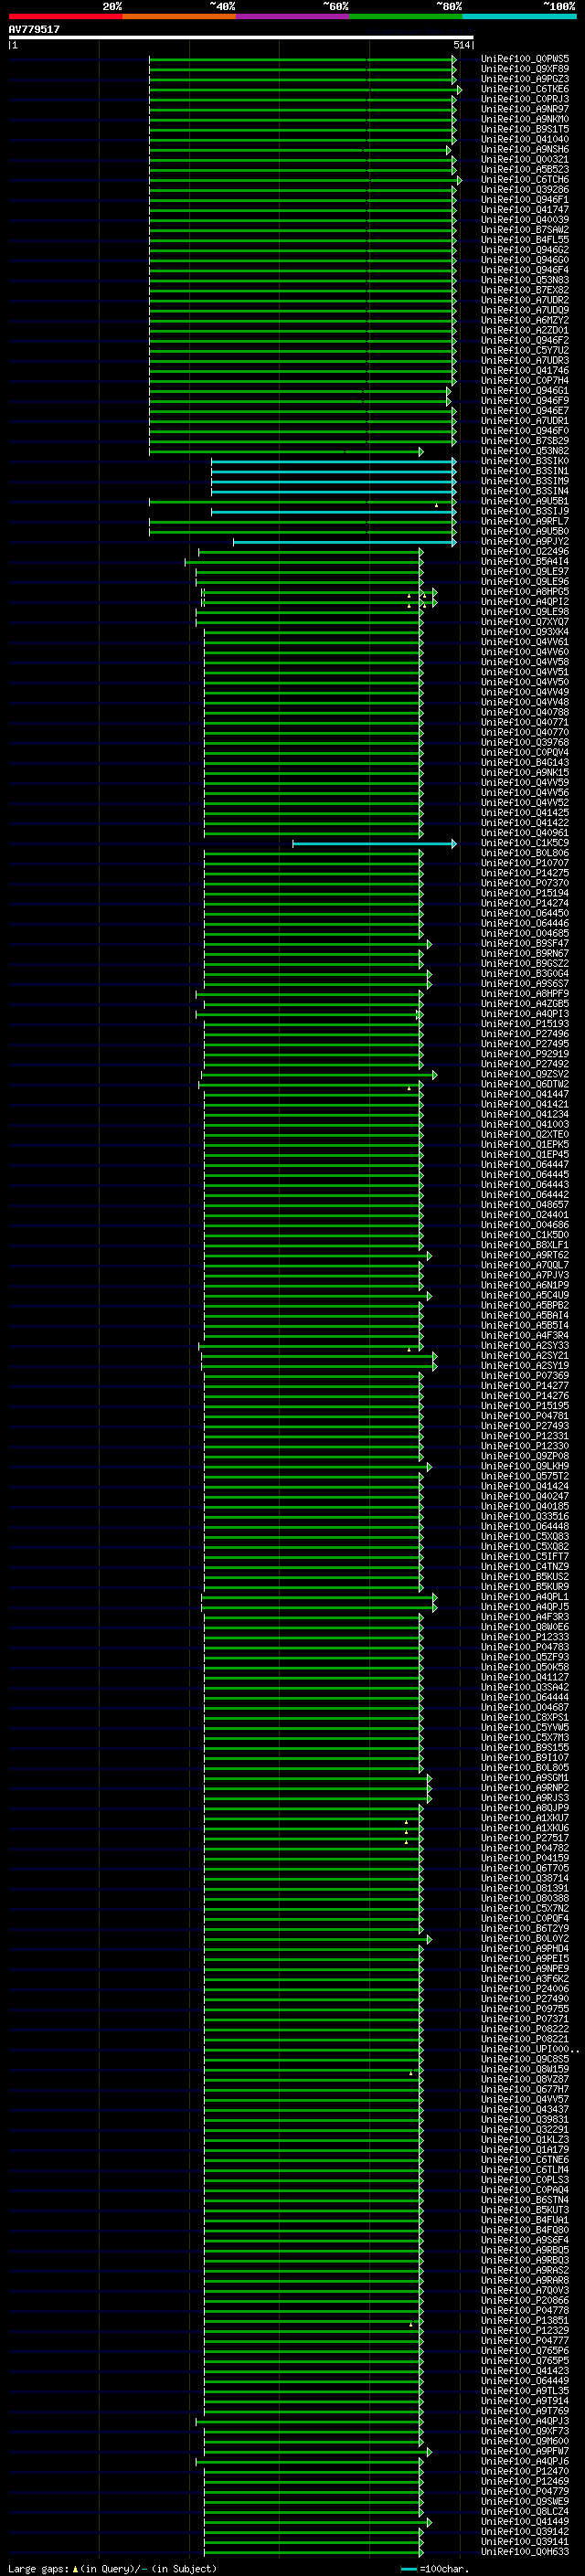The height and width of the screenshot is (2576, 585).
Task: Click the UniRef100_A9NSH6 label
Action: (x=525, y=149)
